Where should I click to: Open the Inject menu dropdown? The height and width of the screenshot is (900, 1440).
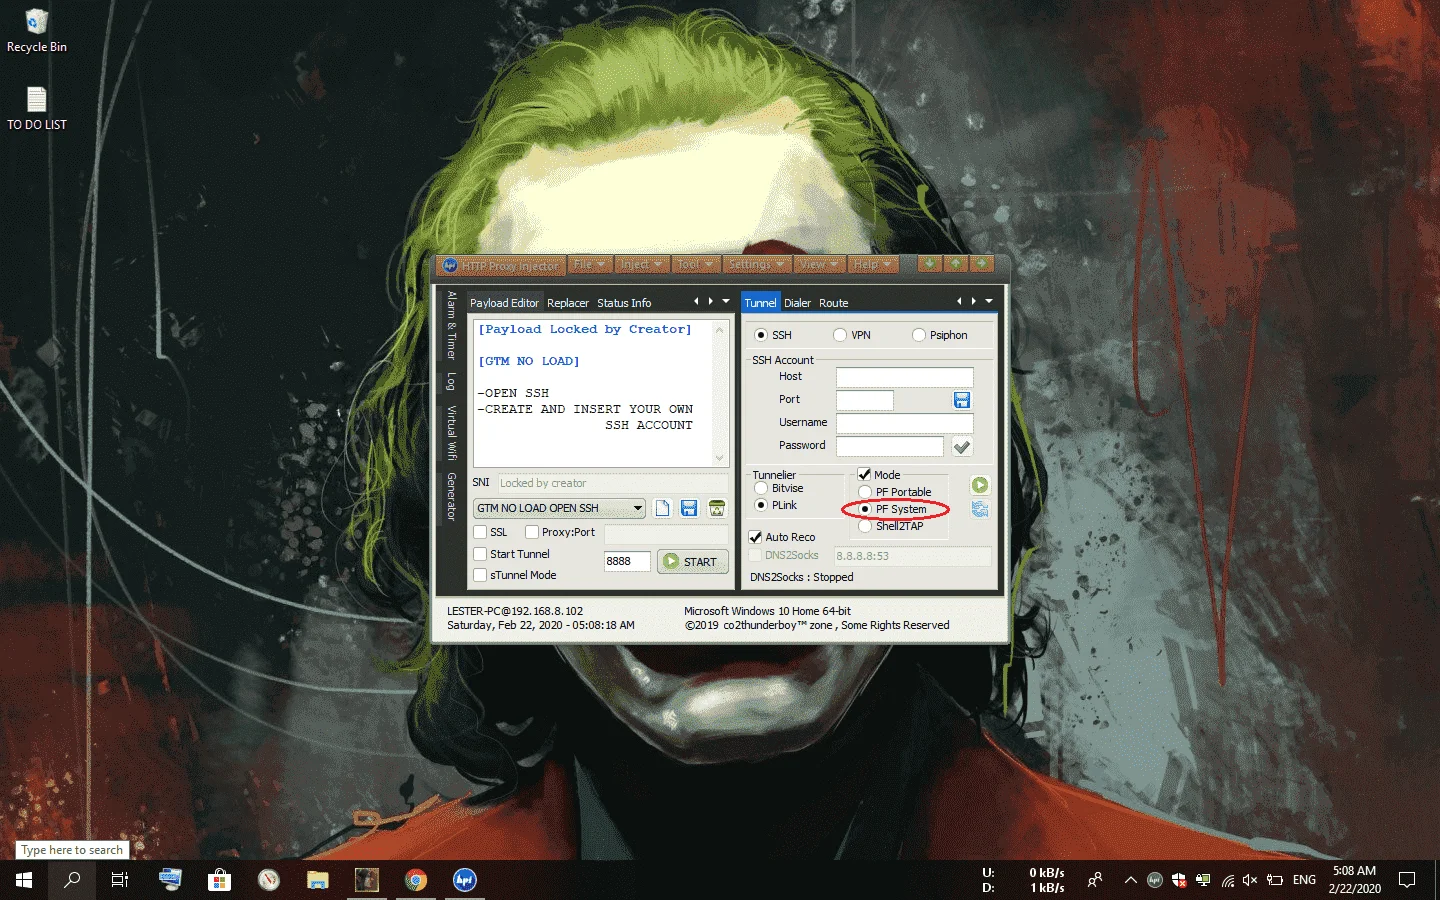tap(641, 264)
